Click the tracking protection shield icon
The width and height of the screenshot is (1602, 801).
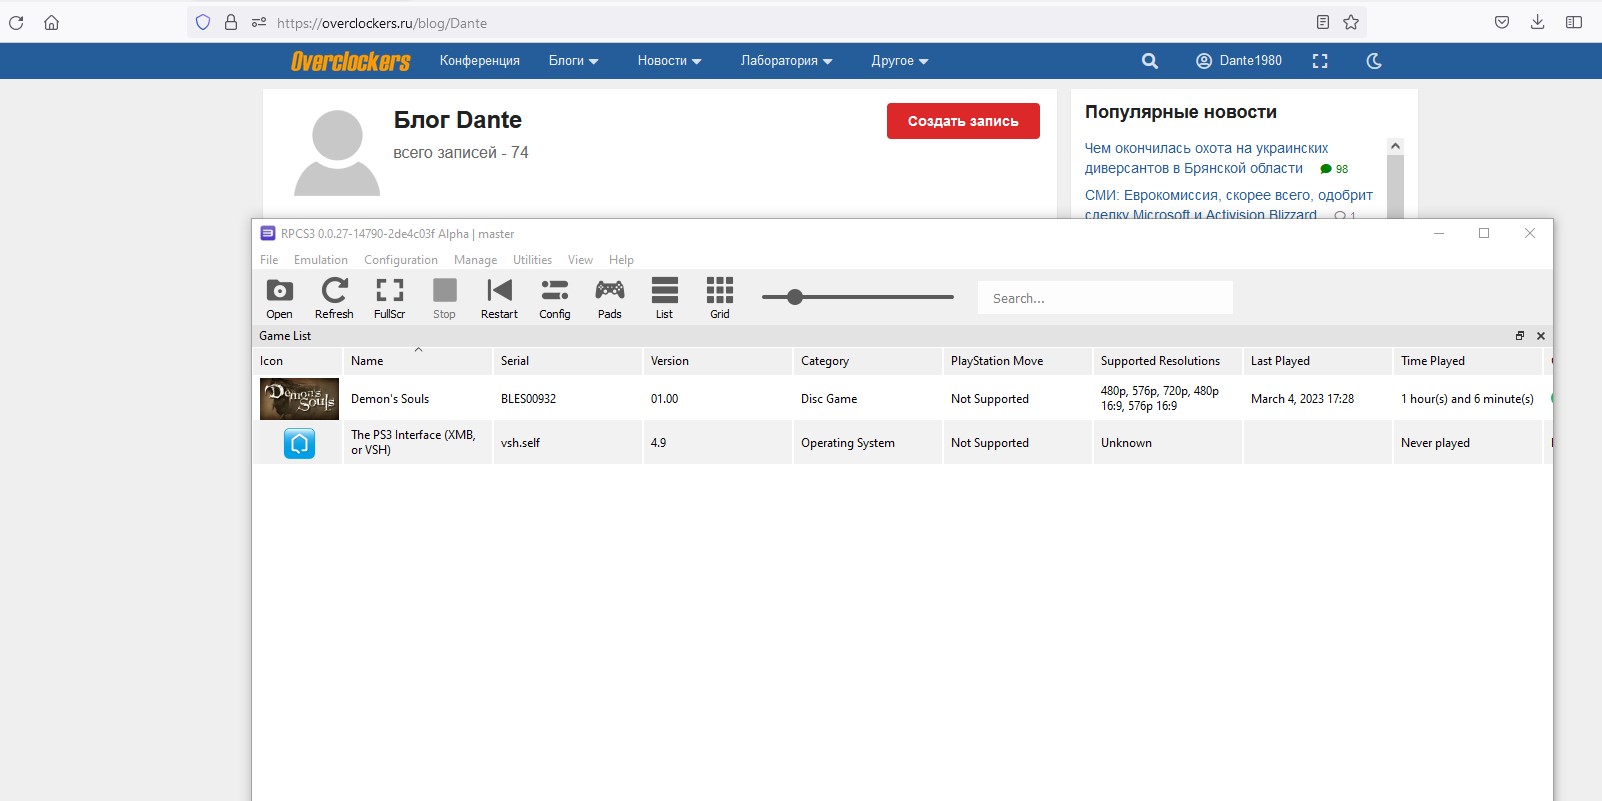[203, 22]
